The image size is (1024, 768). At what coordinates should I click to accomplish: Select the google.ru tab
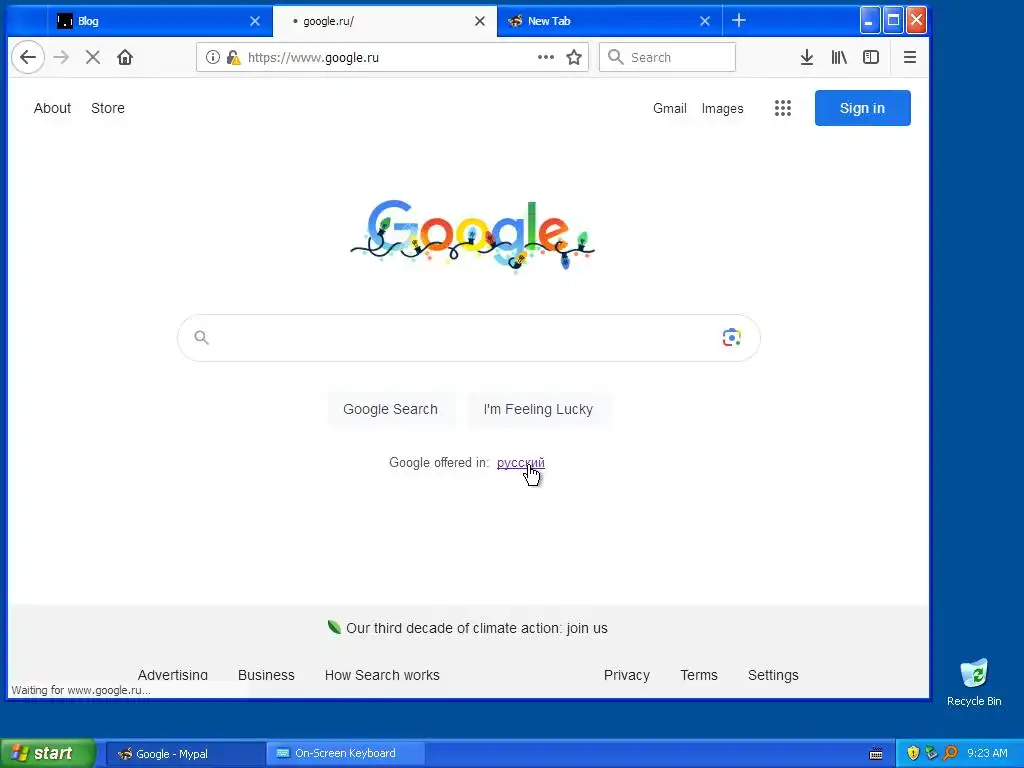[384, 21]
